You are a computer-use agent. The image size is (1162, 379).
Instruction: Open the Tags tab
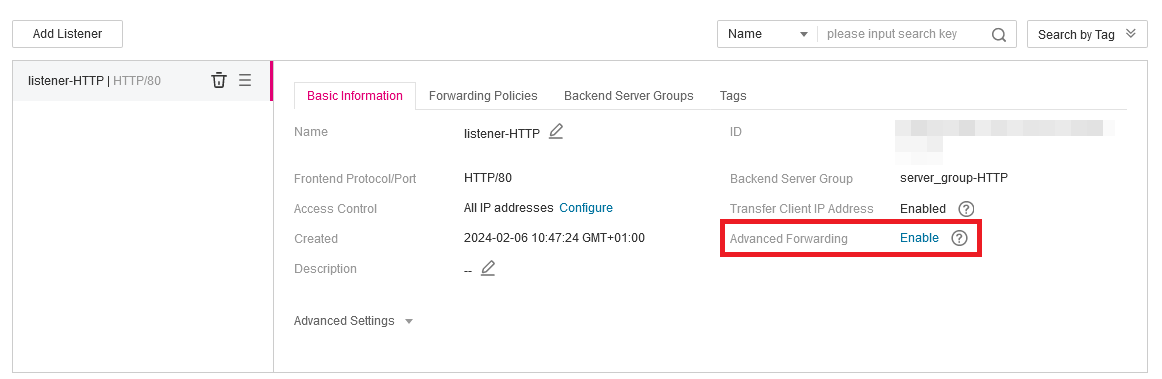tap(733, 96)
